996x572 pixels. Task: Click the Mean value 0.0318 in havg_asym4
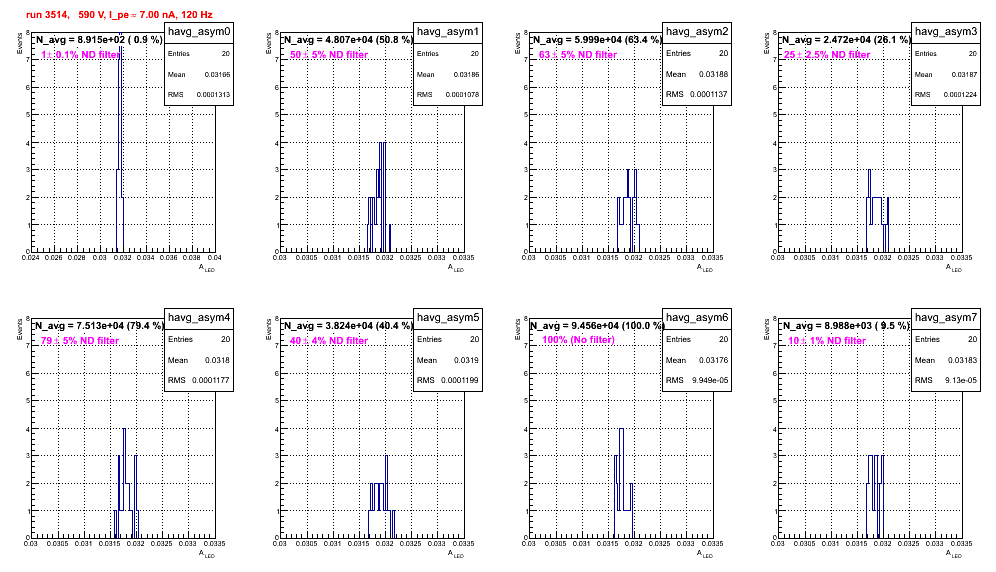(x=217, y=360)
